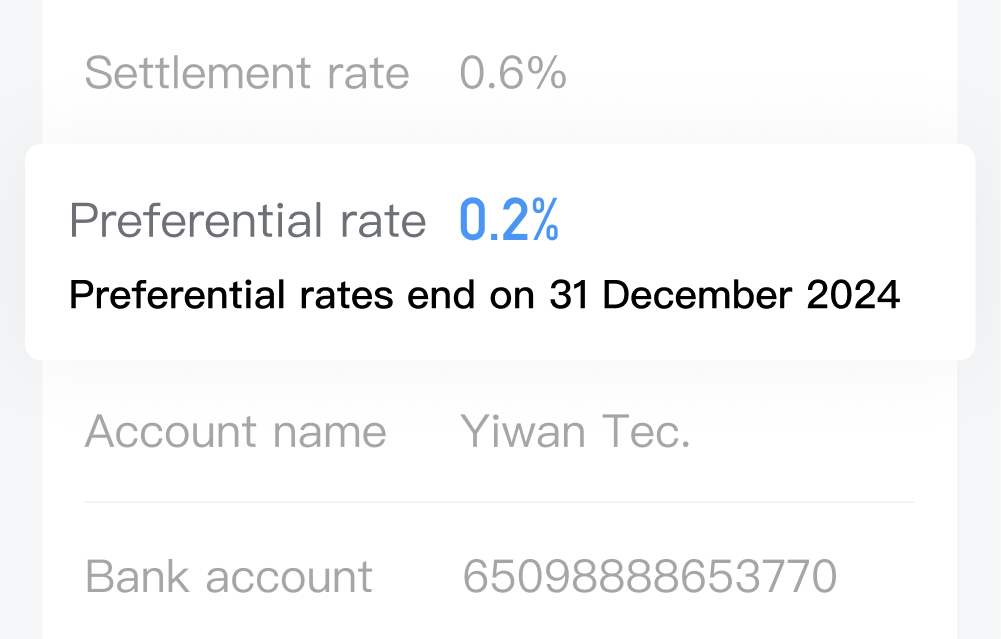The width and height of the screenshot is (1001, 639).
Task: Select the word Yiwan in account name
Action: click(x=523, y=432)
